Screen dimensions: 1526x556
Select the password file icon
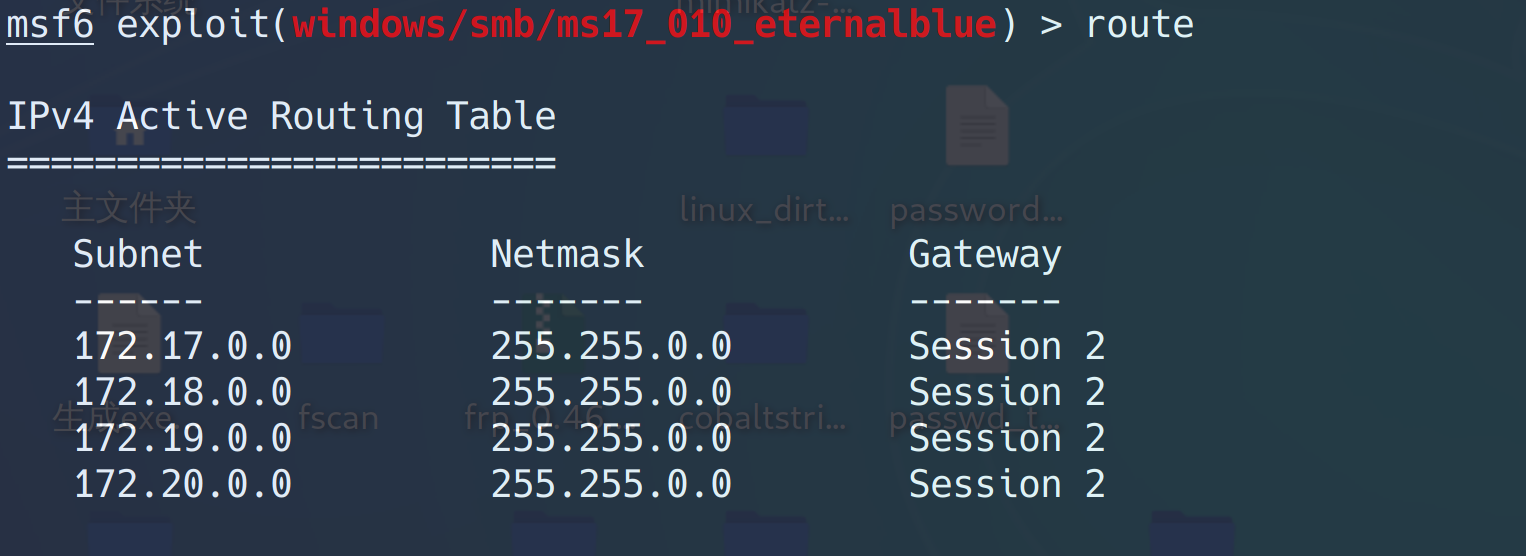pyautogui.click(x=976, y=125)
